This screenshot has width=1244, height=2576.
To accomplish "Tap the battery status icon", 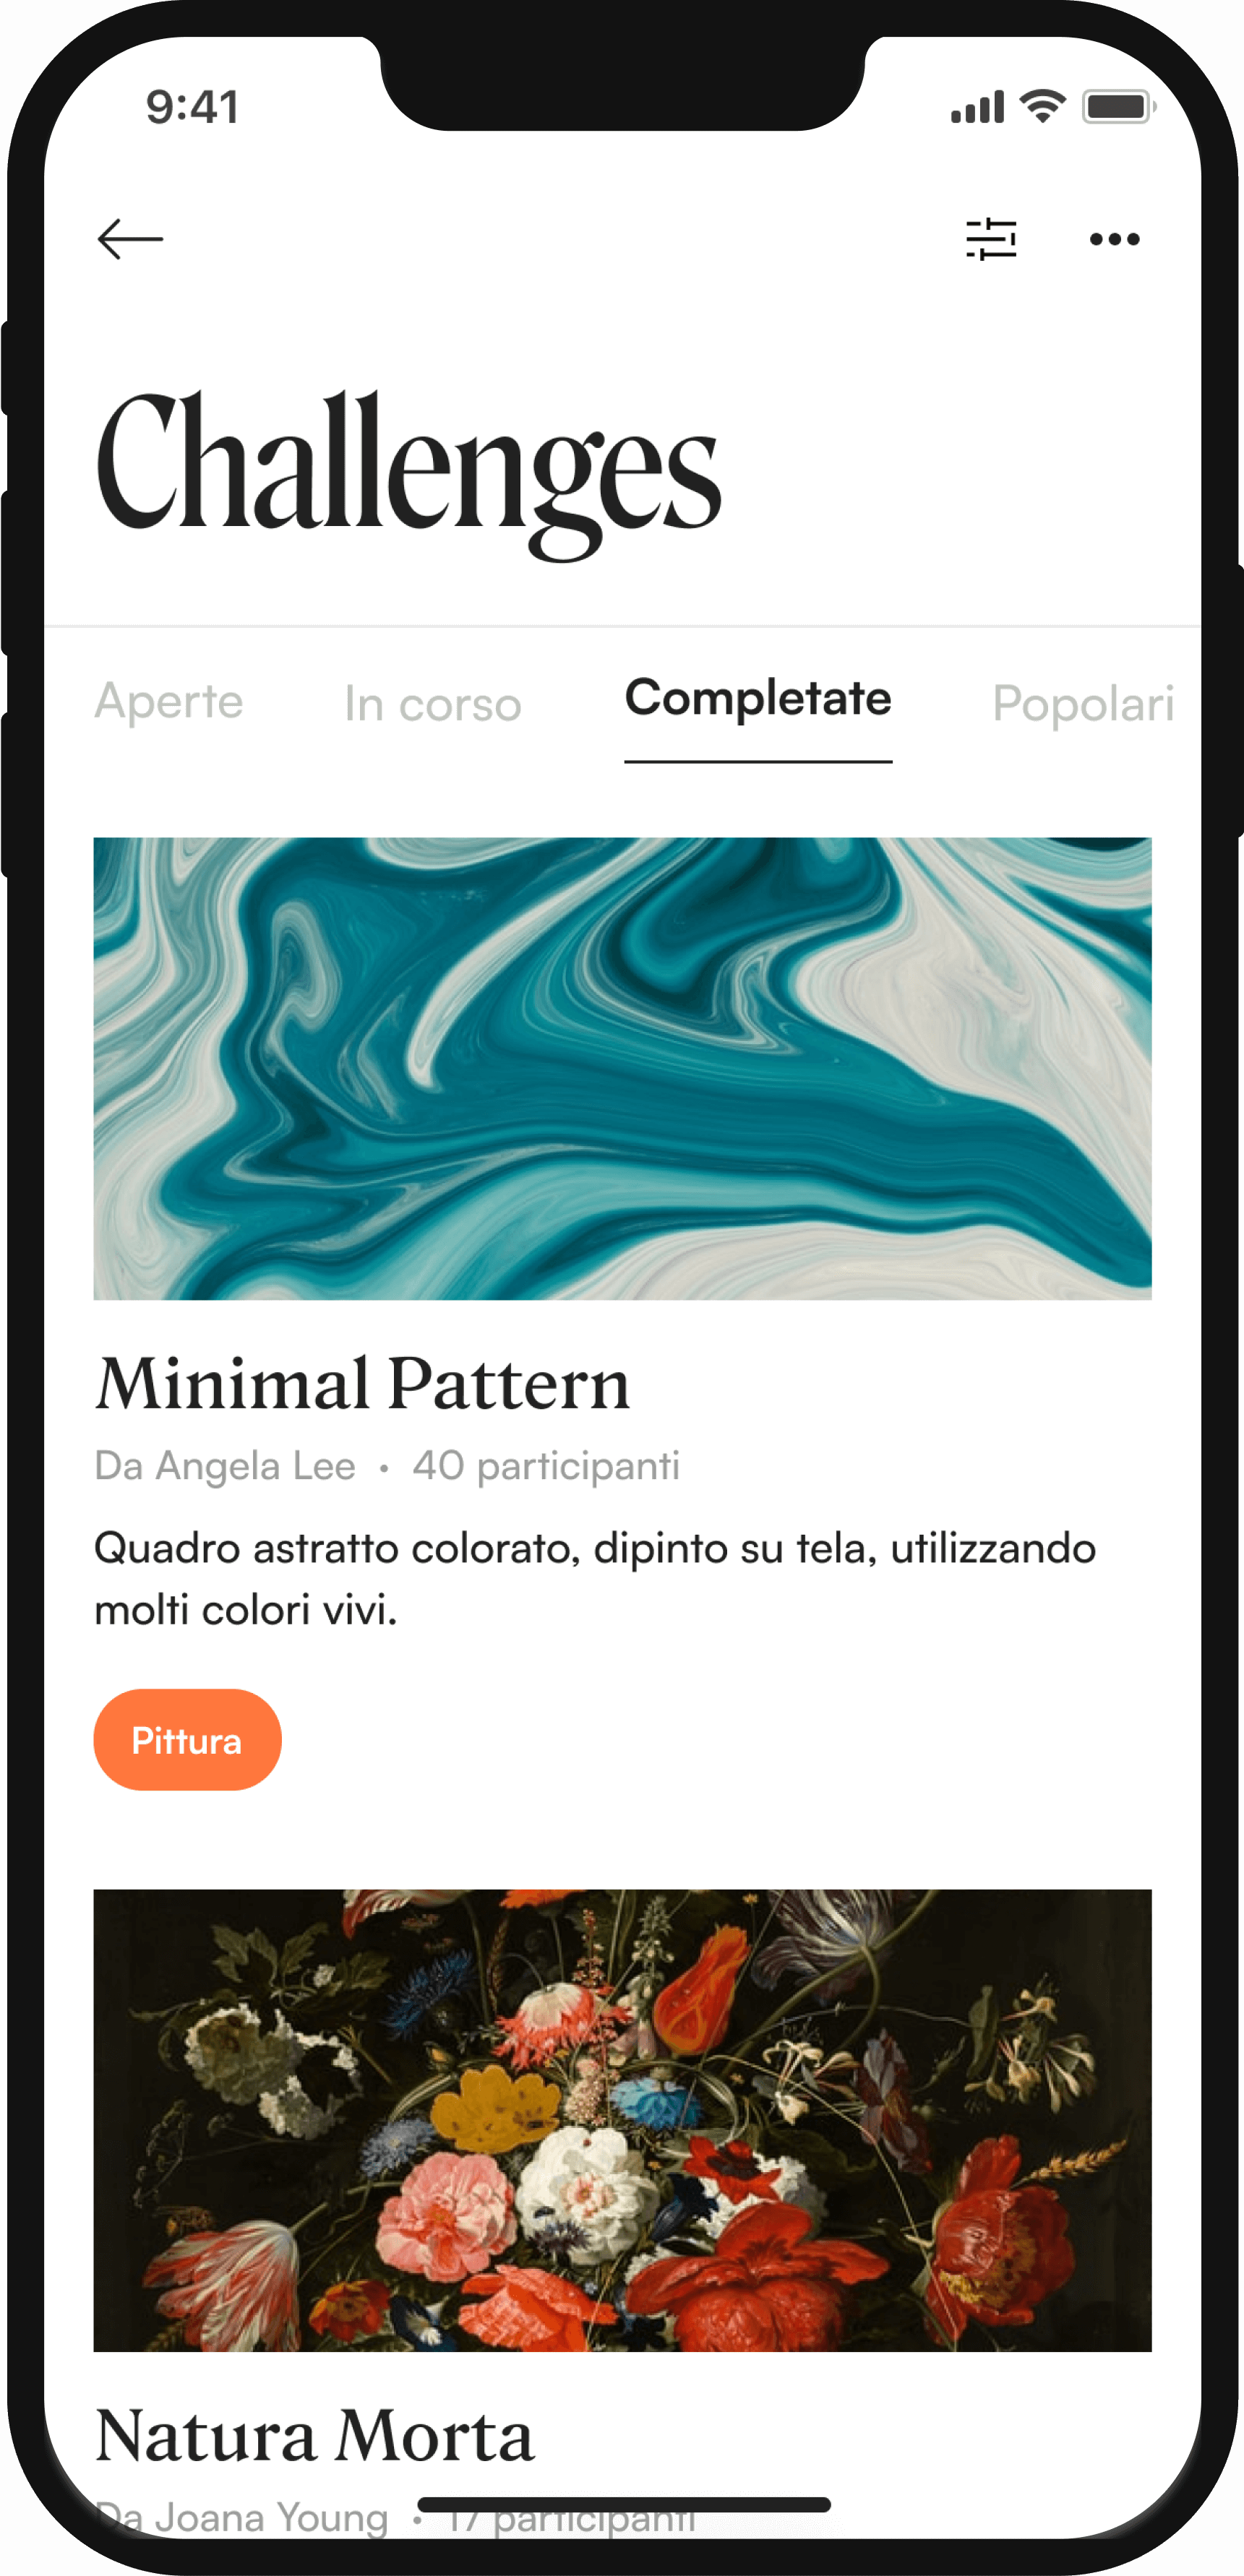I will [1119, 106].
